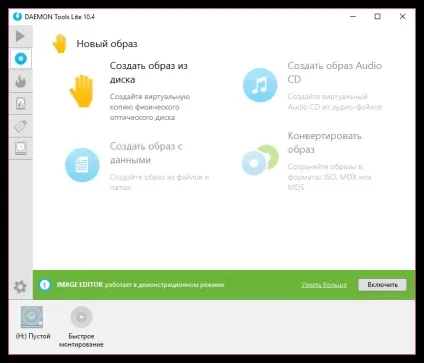Maximize the DAEMON Tools window
The height and width of the screenshot is (363, 424).
[x=377, y=16]
